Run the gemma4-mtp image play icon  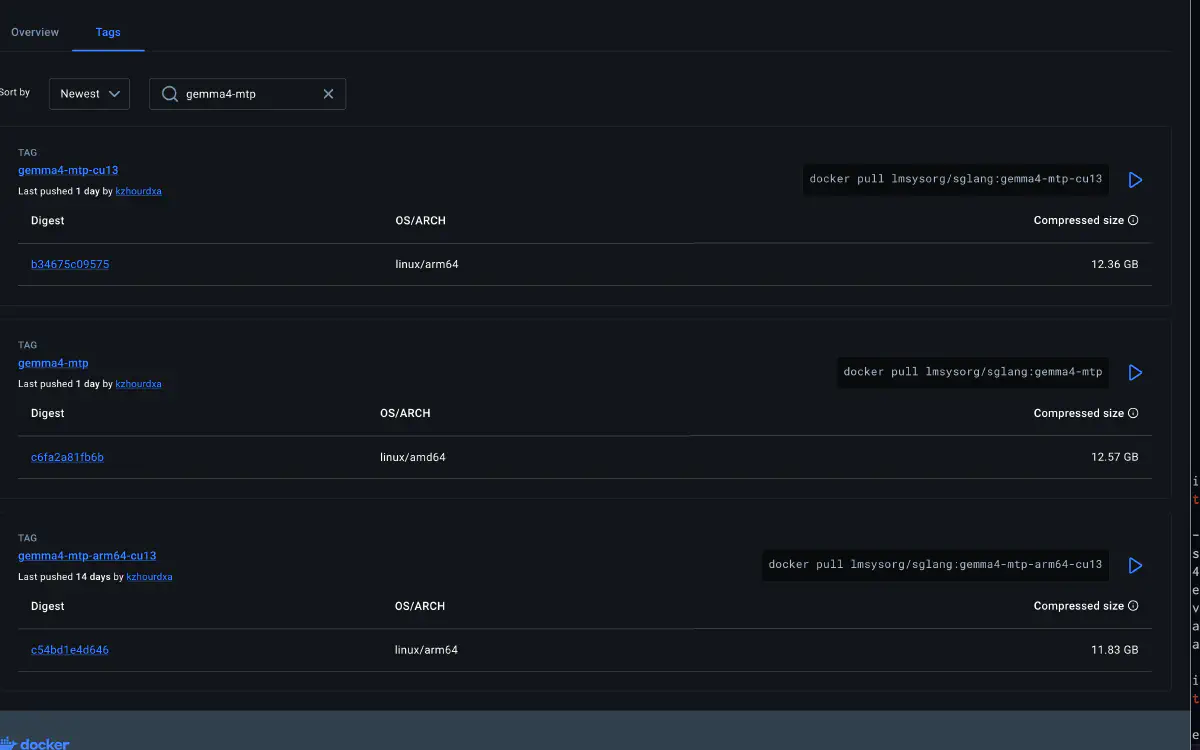1135,372
